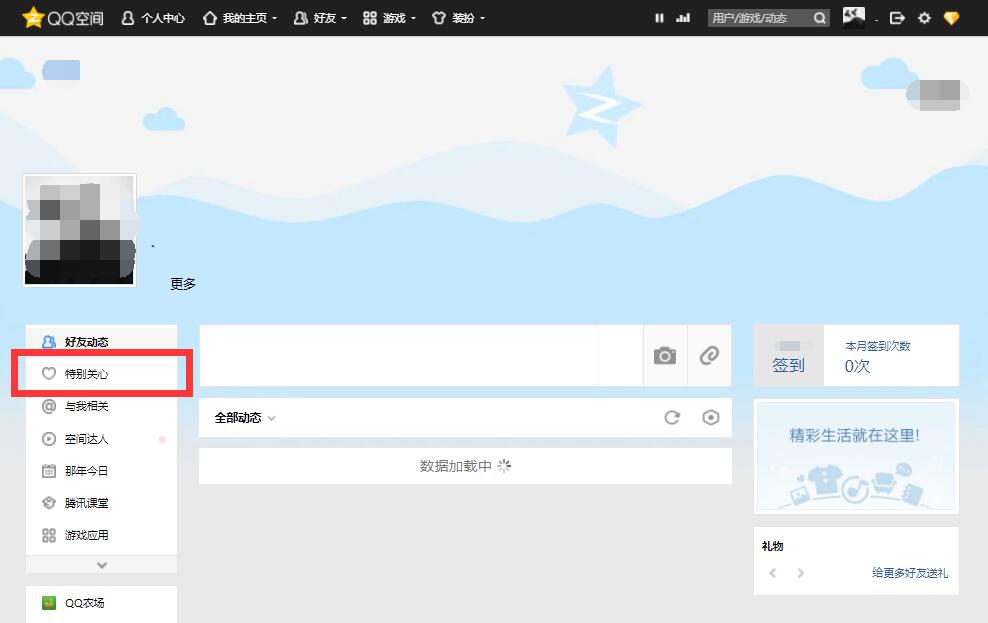
Task: Click the QQ空间 star logo
Action: (33, 17)
